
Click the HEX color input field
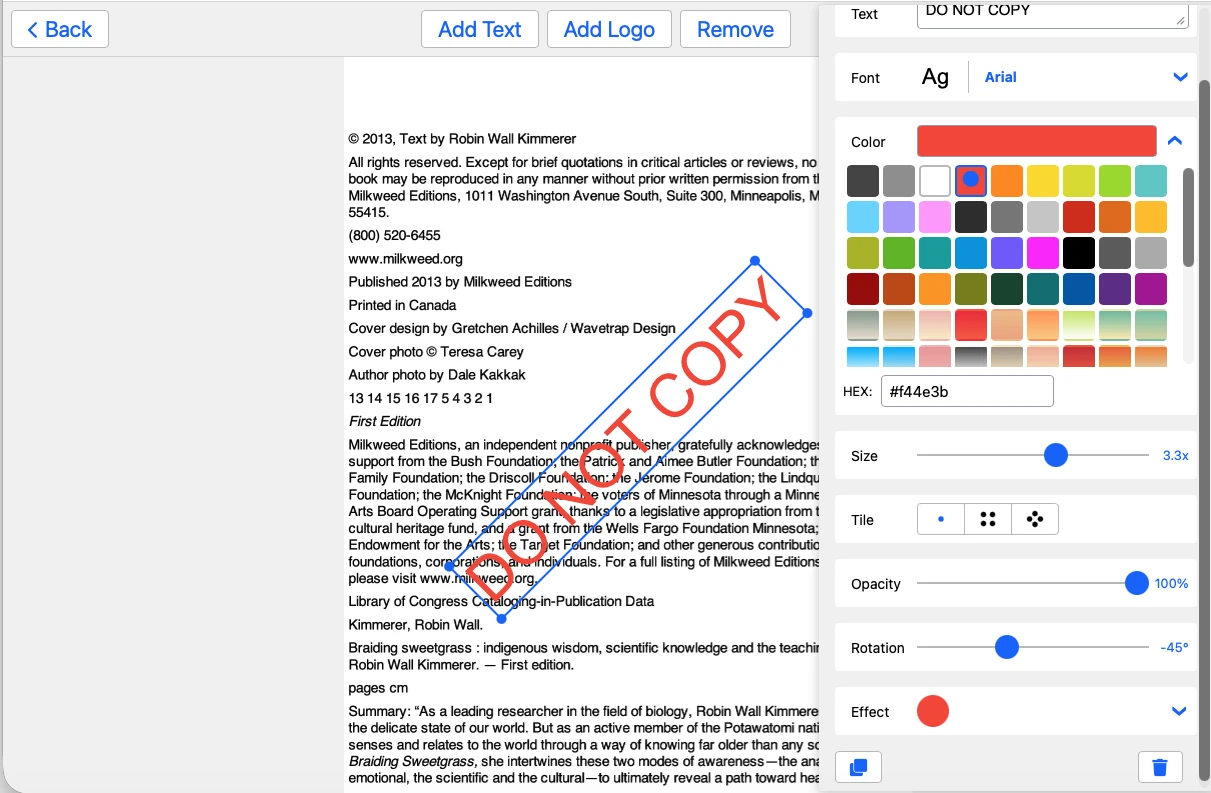pyautogui.click(x=966, y=391)
